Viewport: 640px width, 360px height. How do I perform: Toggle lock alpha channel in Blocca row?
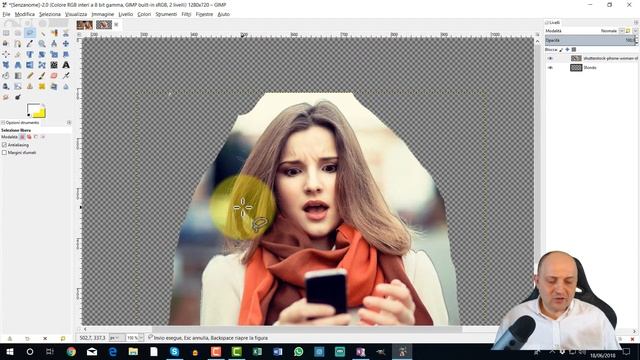click(574, 49)
